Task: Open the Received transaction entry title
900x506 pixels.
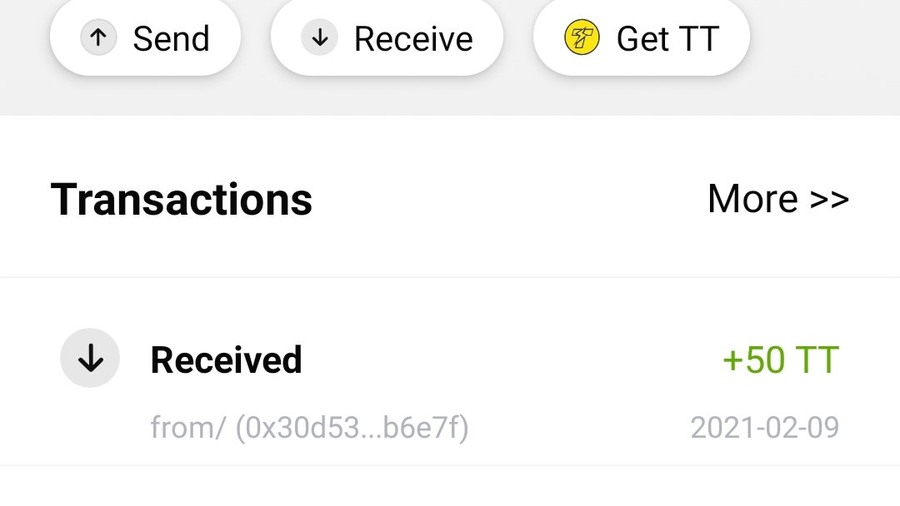Action: tap(226, 360)
